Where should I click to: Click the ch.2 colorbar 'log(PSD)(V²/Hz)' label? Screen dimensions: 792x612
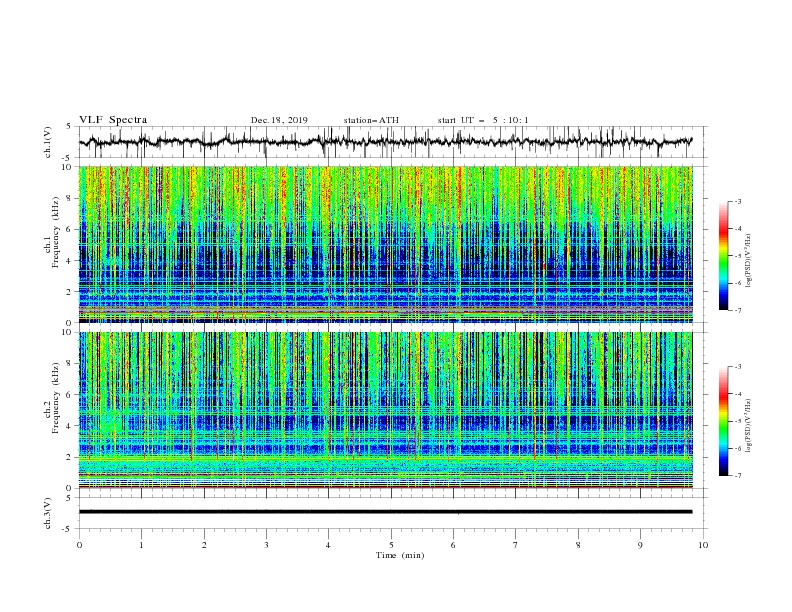[749, 426]
